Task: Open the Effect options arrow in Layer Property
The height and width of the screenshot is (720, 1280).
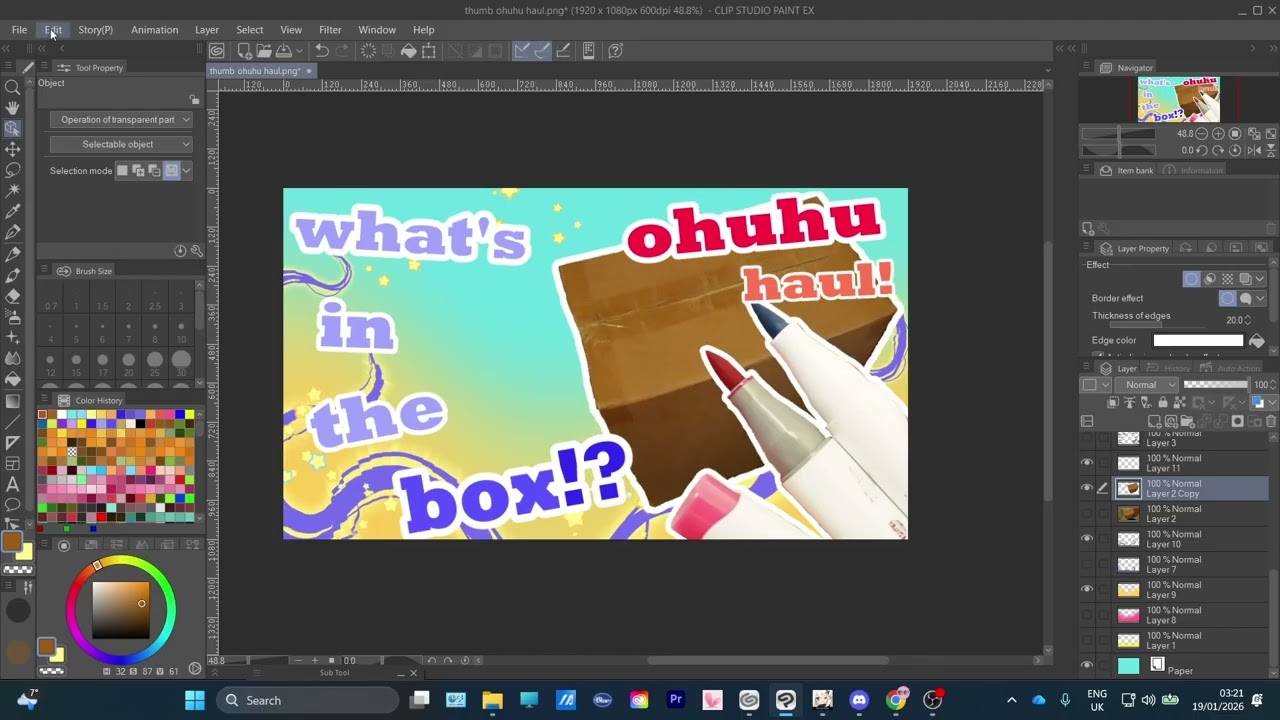Action: click(1260, 279)
